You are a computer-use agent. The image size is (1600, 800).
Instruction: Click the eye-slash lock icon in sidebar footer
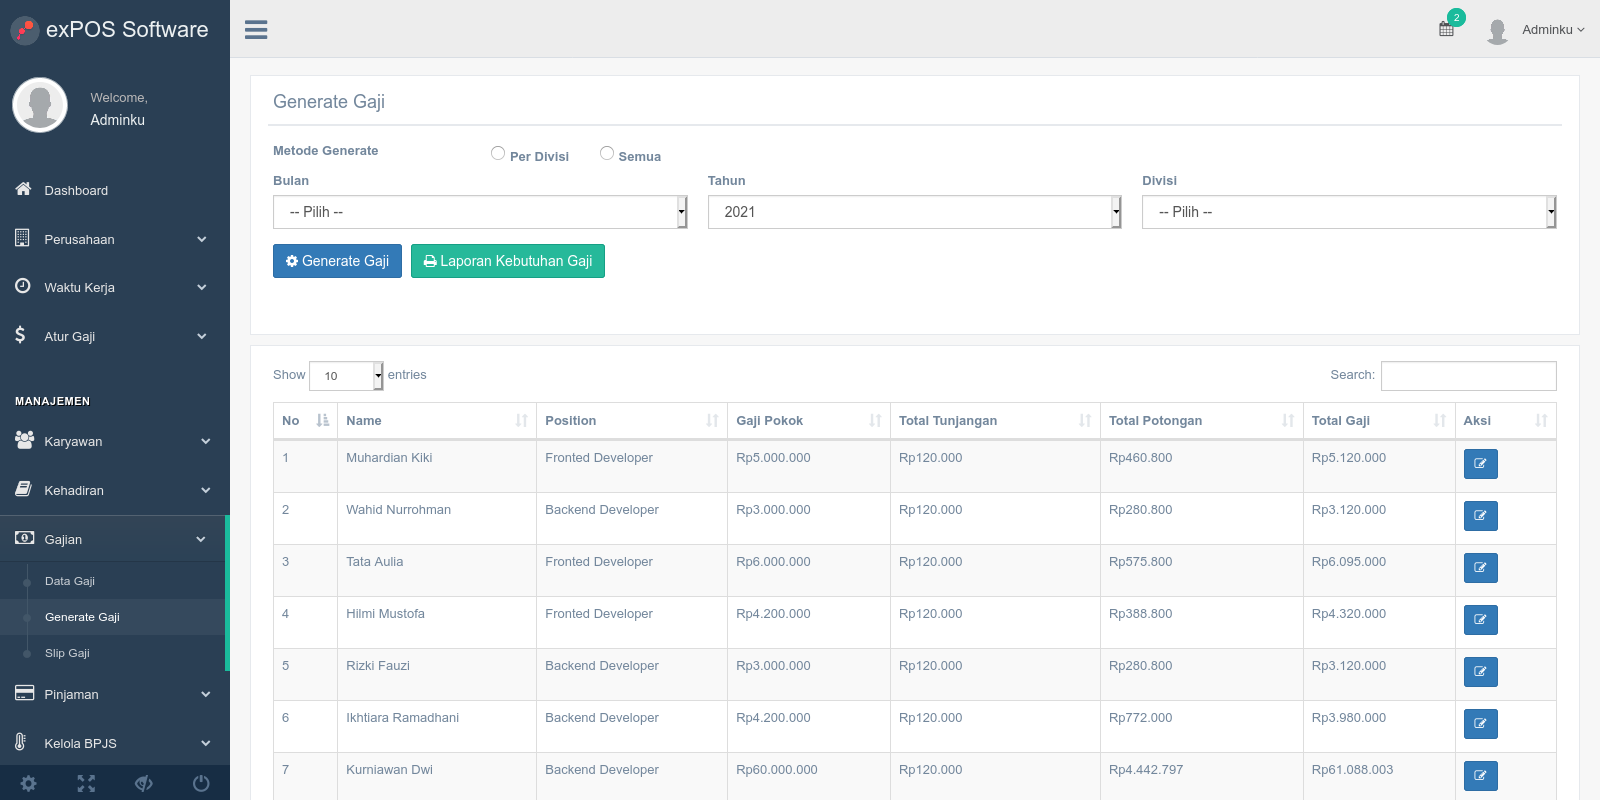pyautogui.click(x=144, y=783)
